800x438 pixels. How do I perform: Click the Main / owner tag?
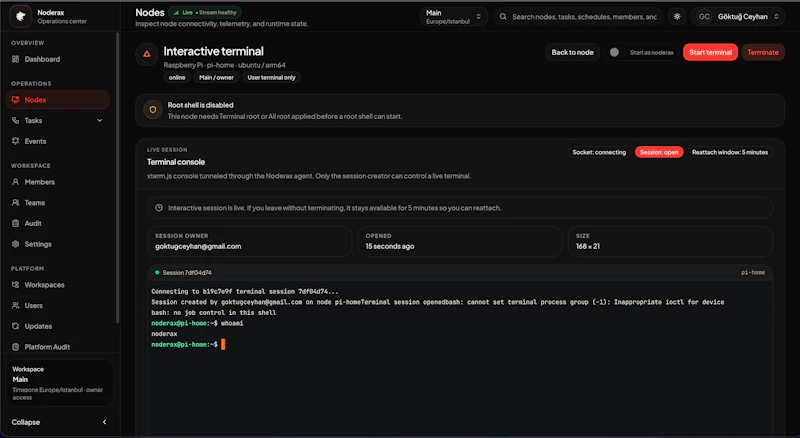click(x=216, y=78)
